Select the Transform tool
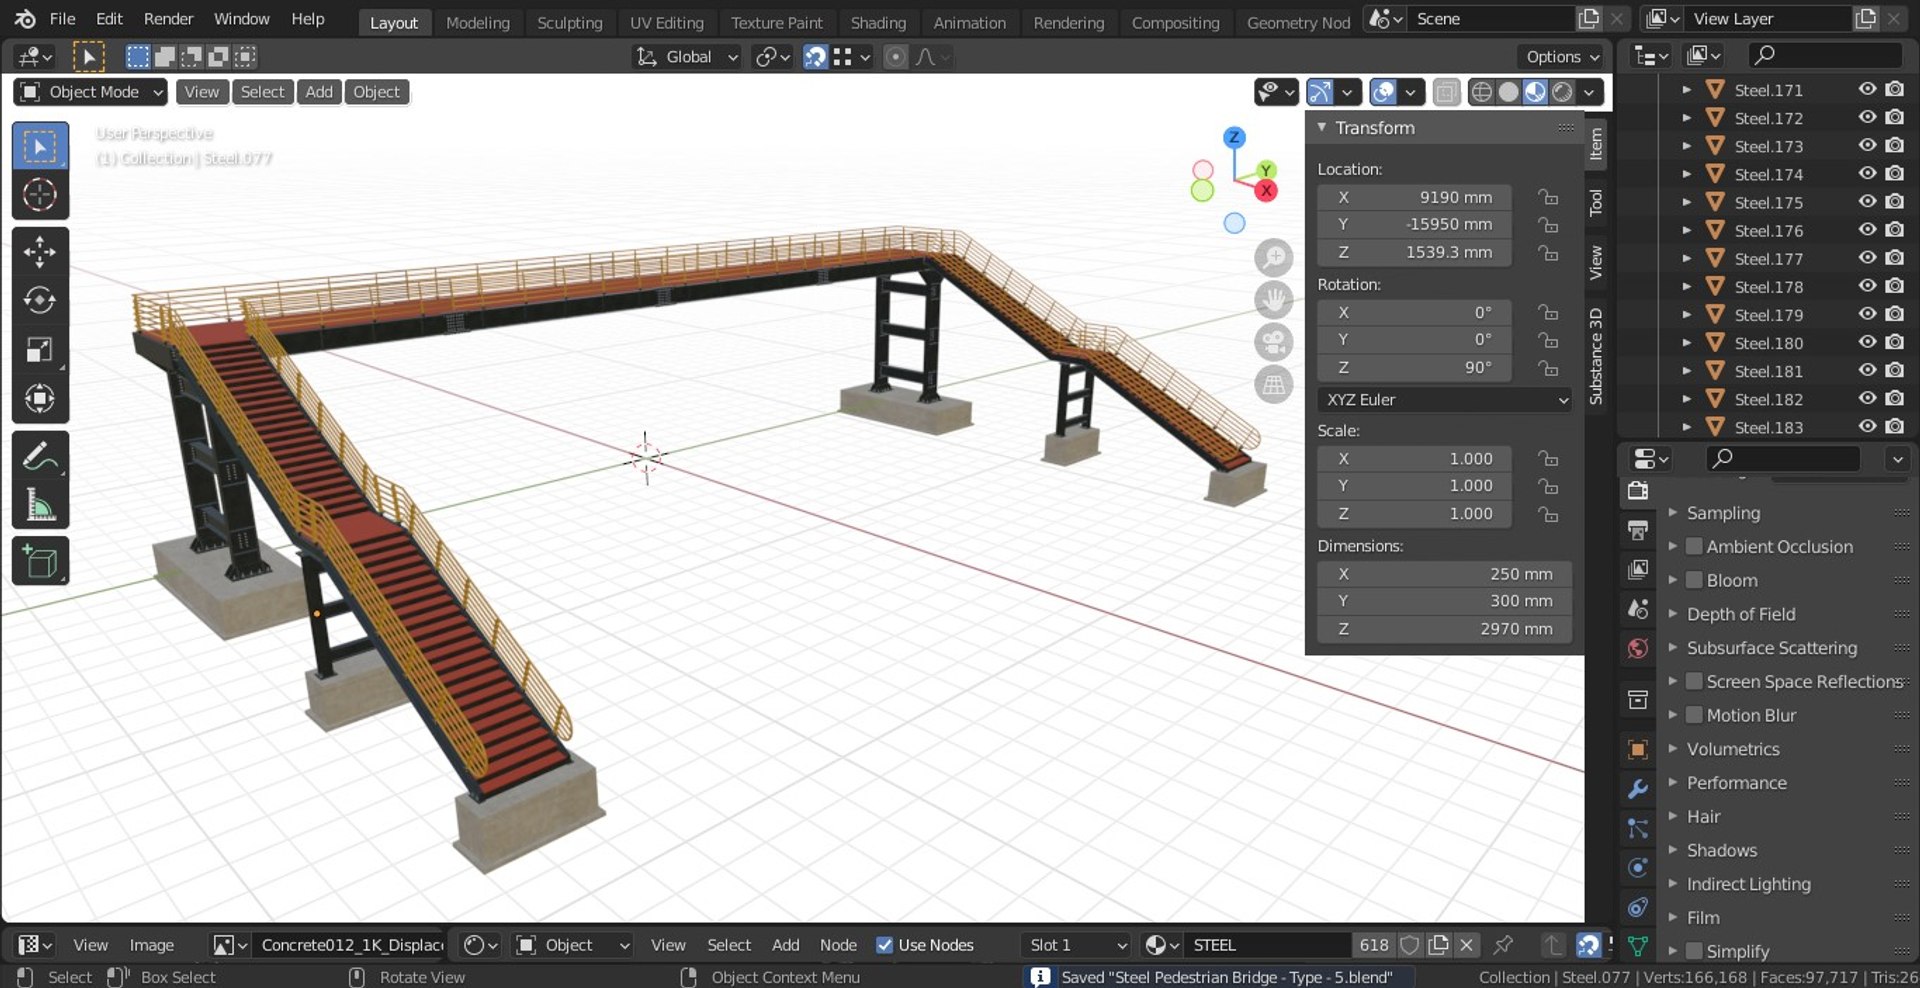 (x=40, y=398)
